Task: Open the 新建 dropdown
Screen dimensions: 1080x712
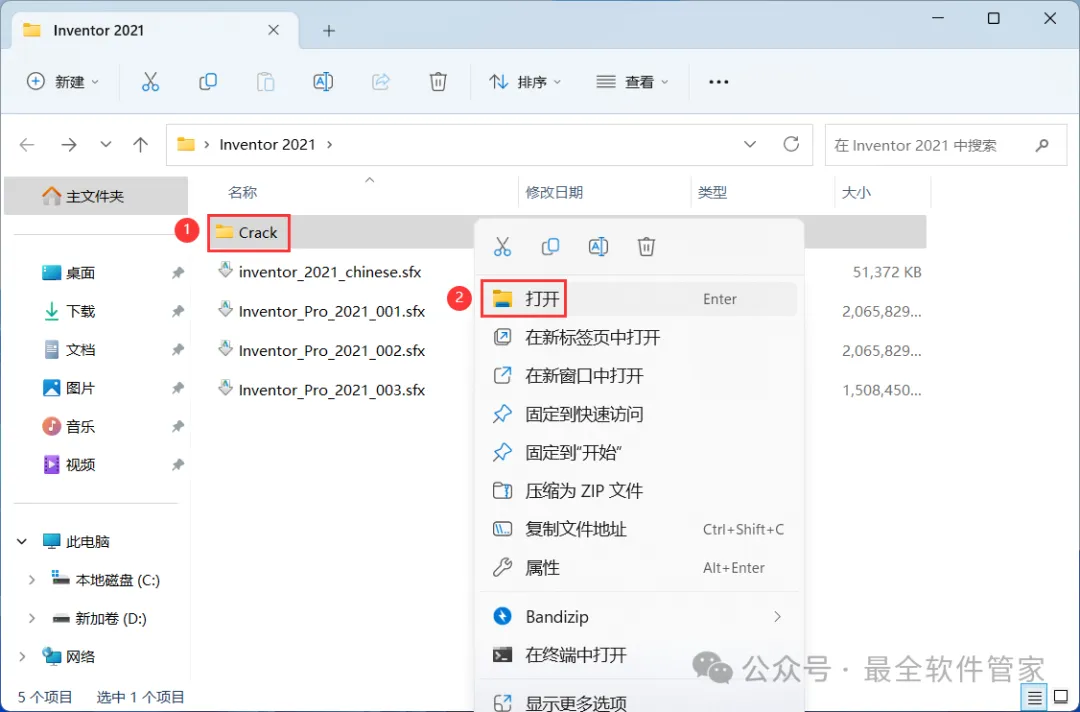Action: click(63, 82)
